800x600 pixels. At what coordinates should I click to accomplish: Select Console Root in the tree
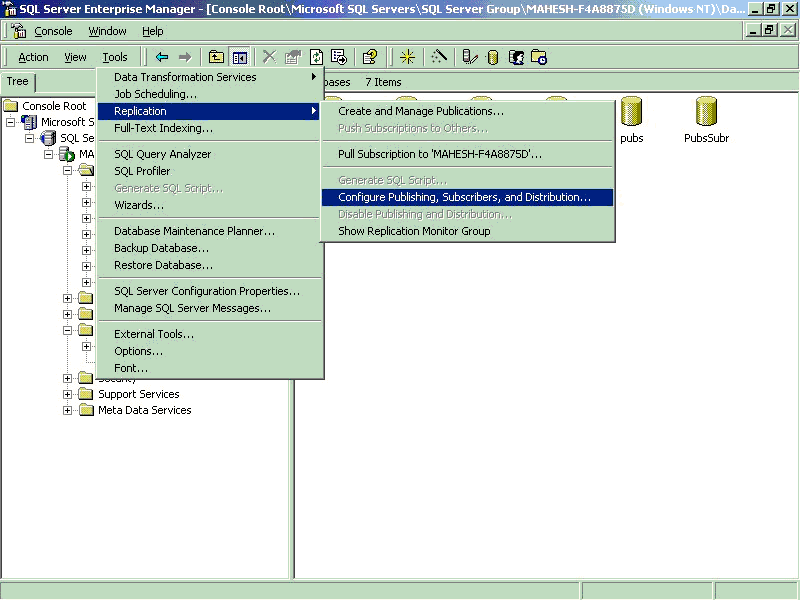point(54,106)
